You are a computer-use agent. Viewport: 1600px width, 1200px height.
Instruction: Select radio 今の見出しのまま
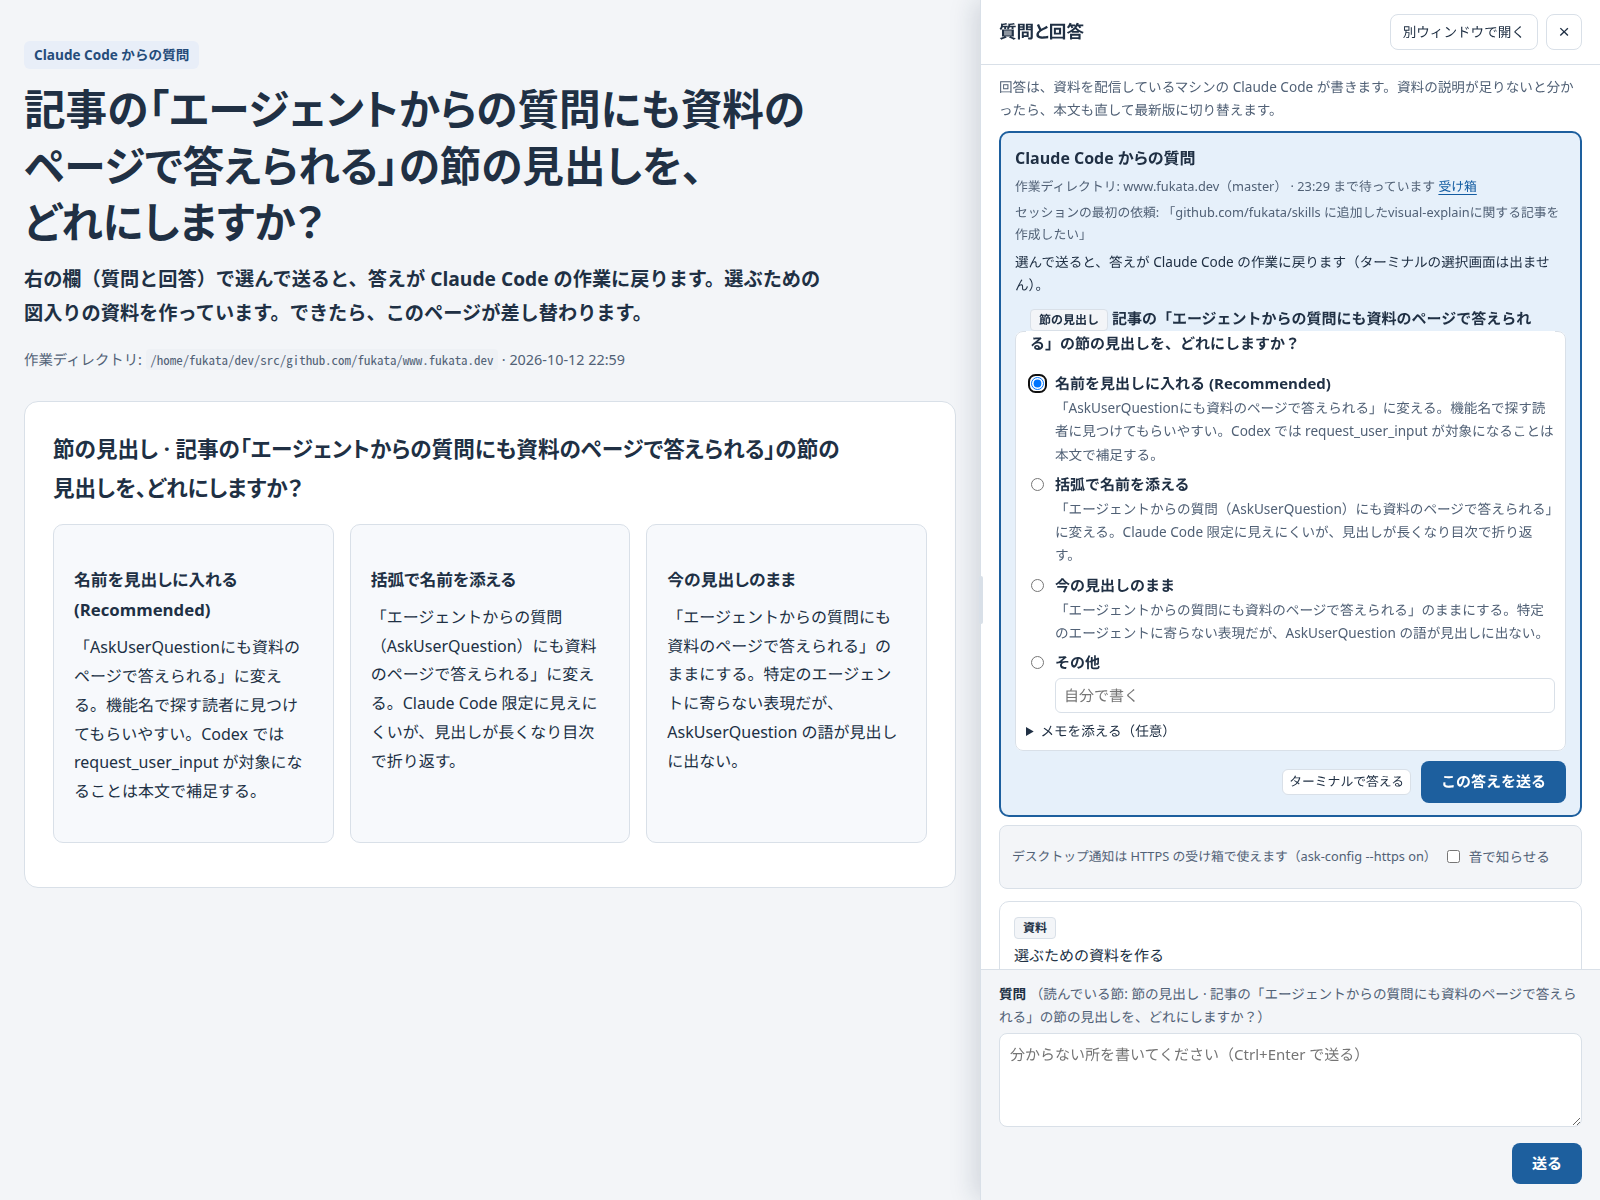(x=1038, y=586)
